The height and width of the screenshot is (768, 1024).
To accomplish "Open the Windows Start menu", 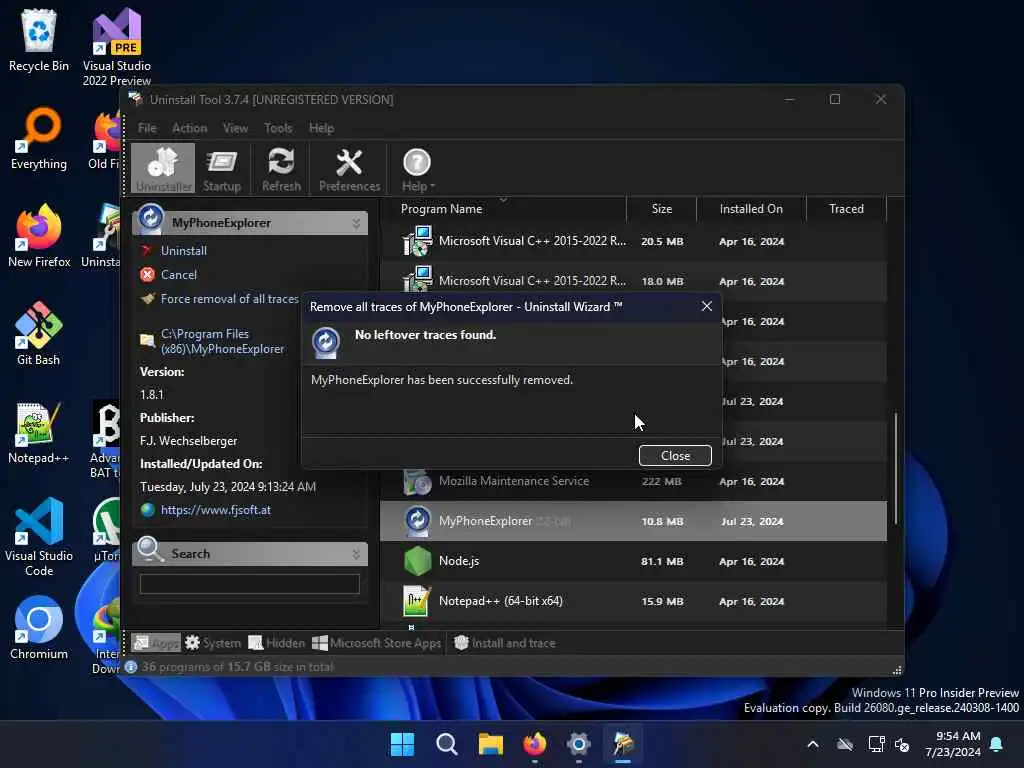I will (x=402, y=744).
